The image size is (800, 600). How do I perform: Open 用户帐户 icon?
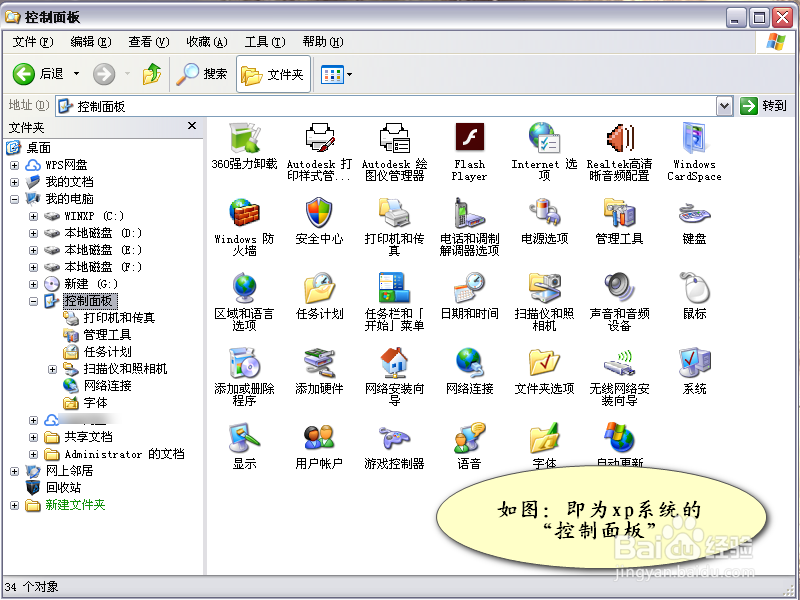point(319,438)
